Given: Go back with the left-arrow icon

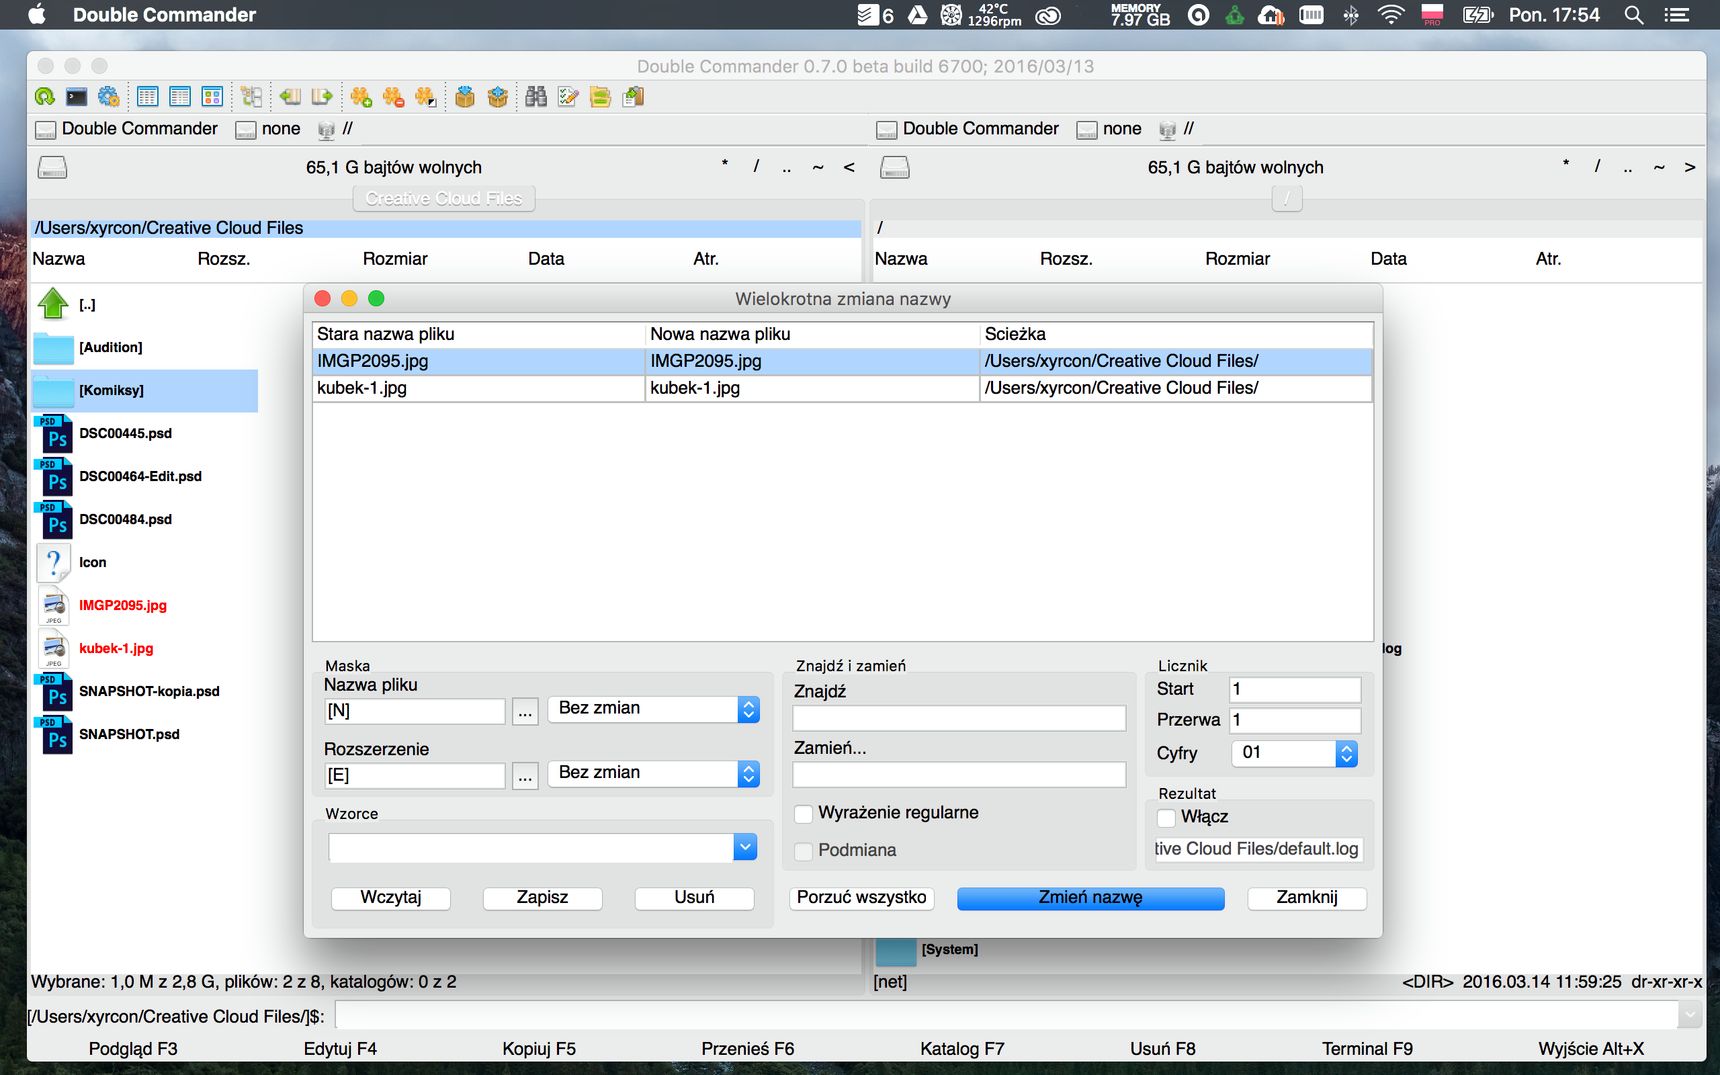Looking at the screenshot, I should (290, 97).
